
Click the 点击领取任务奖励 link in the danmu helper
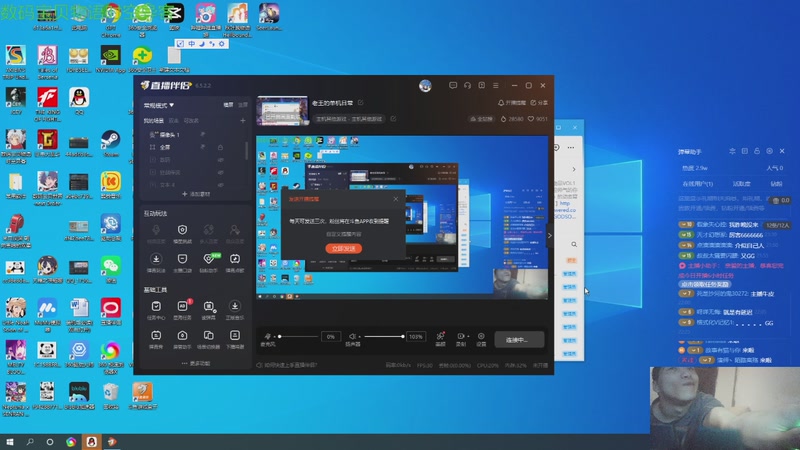[704, 284]
